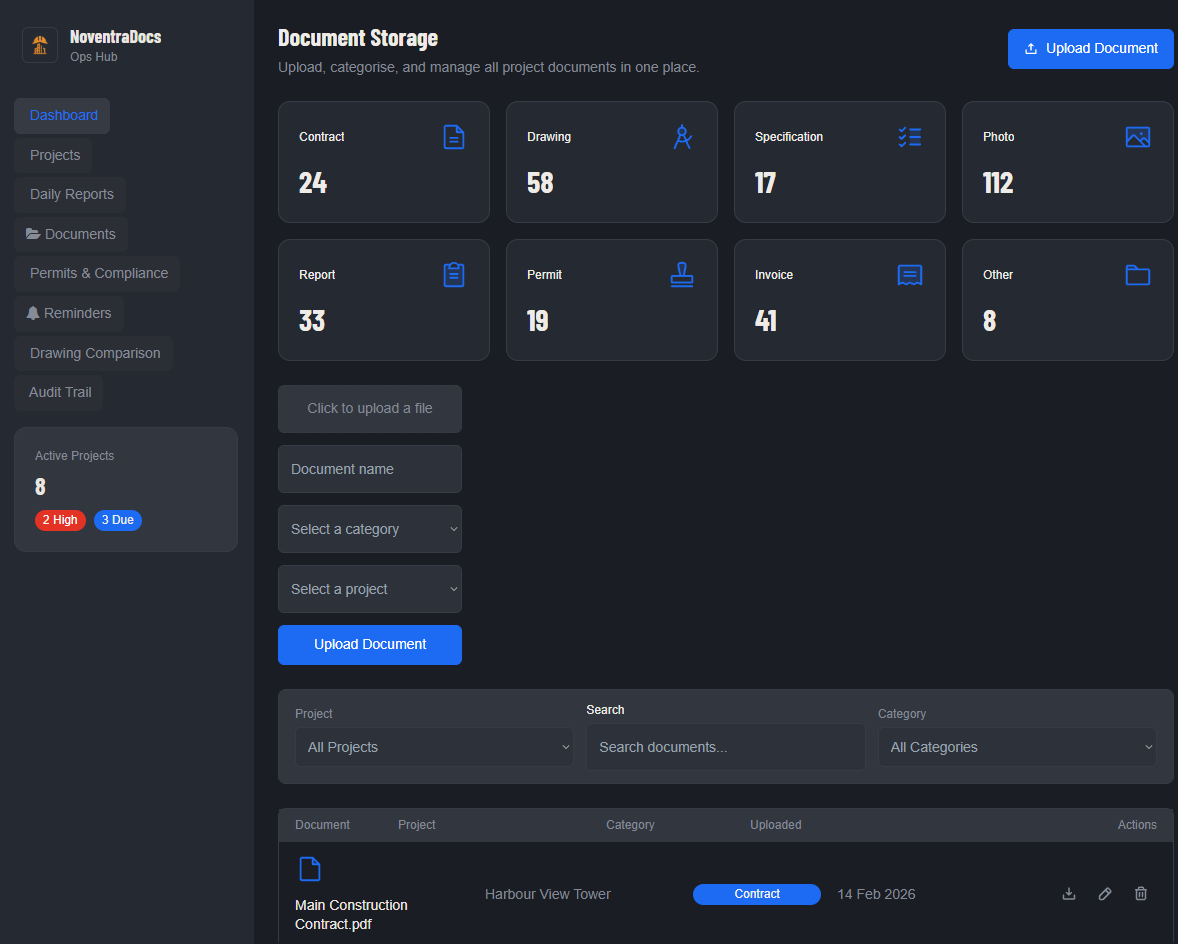This screenshot has width=1178, height=944.
Task: Open Daily Reports section
Action: [71, 195]
